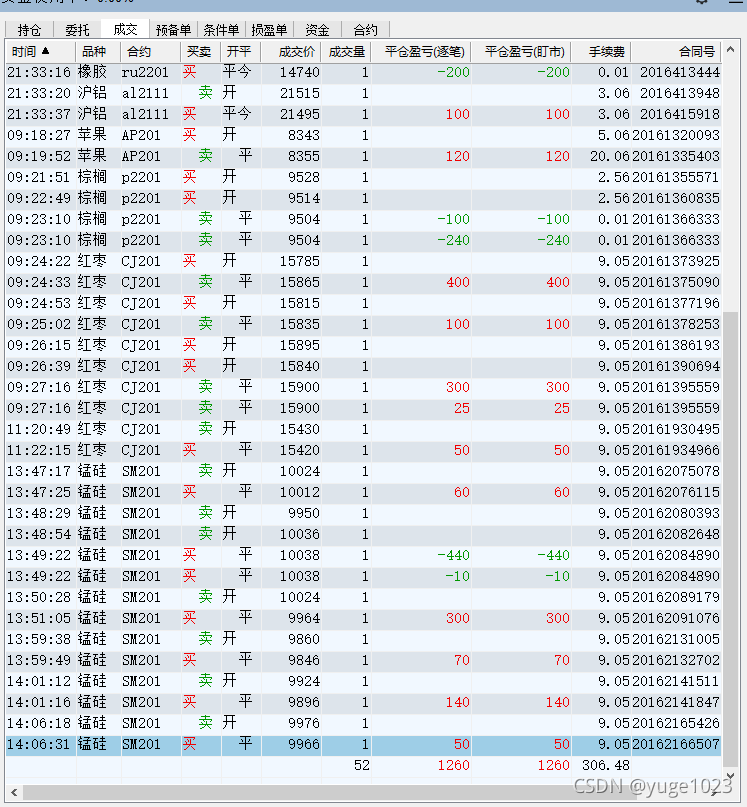Select the 21:33:16 time cell

click(39, 72)
